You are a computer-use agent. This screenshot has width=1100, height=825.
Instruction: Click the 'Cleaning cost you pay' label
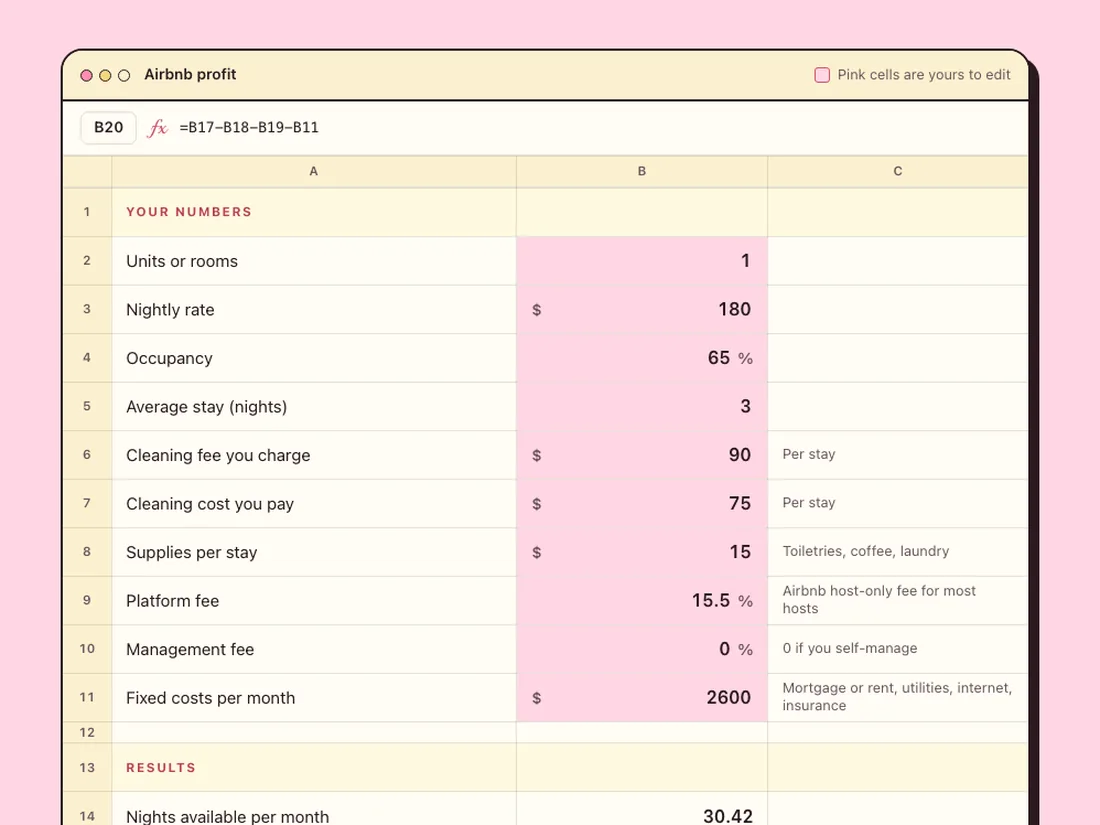point(210,504)
